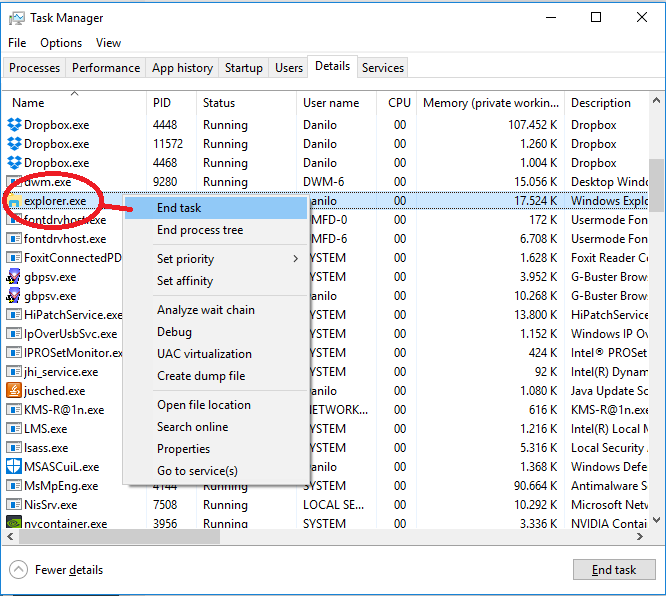Click the IPROSetMonitor.exe process icon

pos(14,353)
